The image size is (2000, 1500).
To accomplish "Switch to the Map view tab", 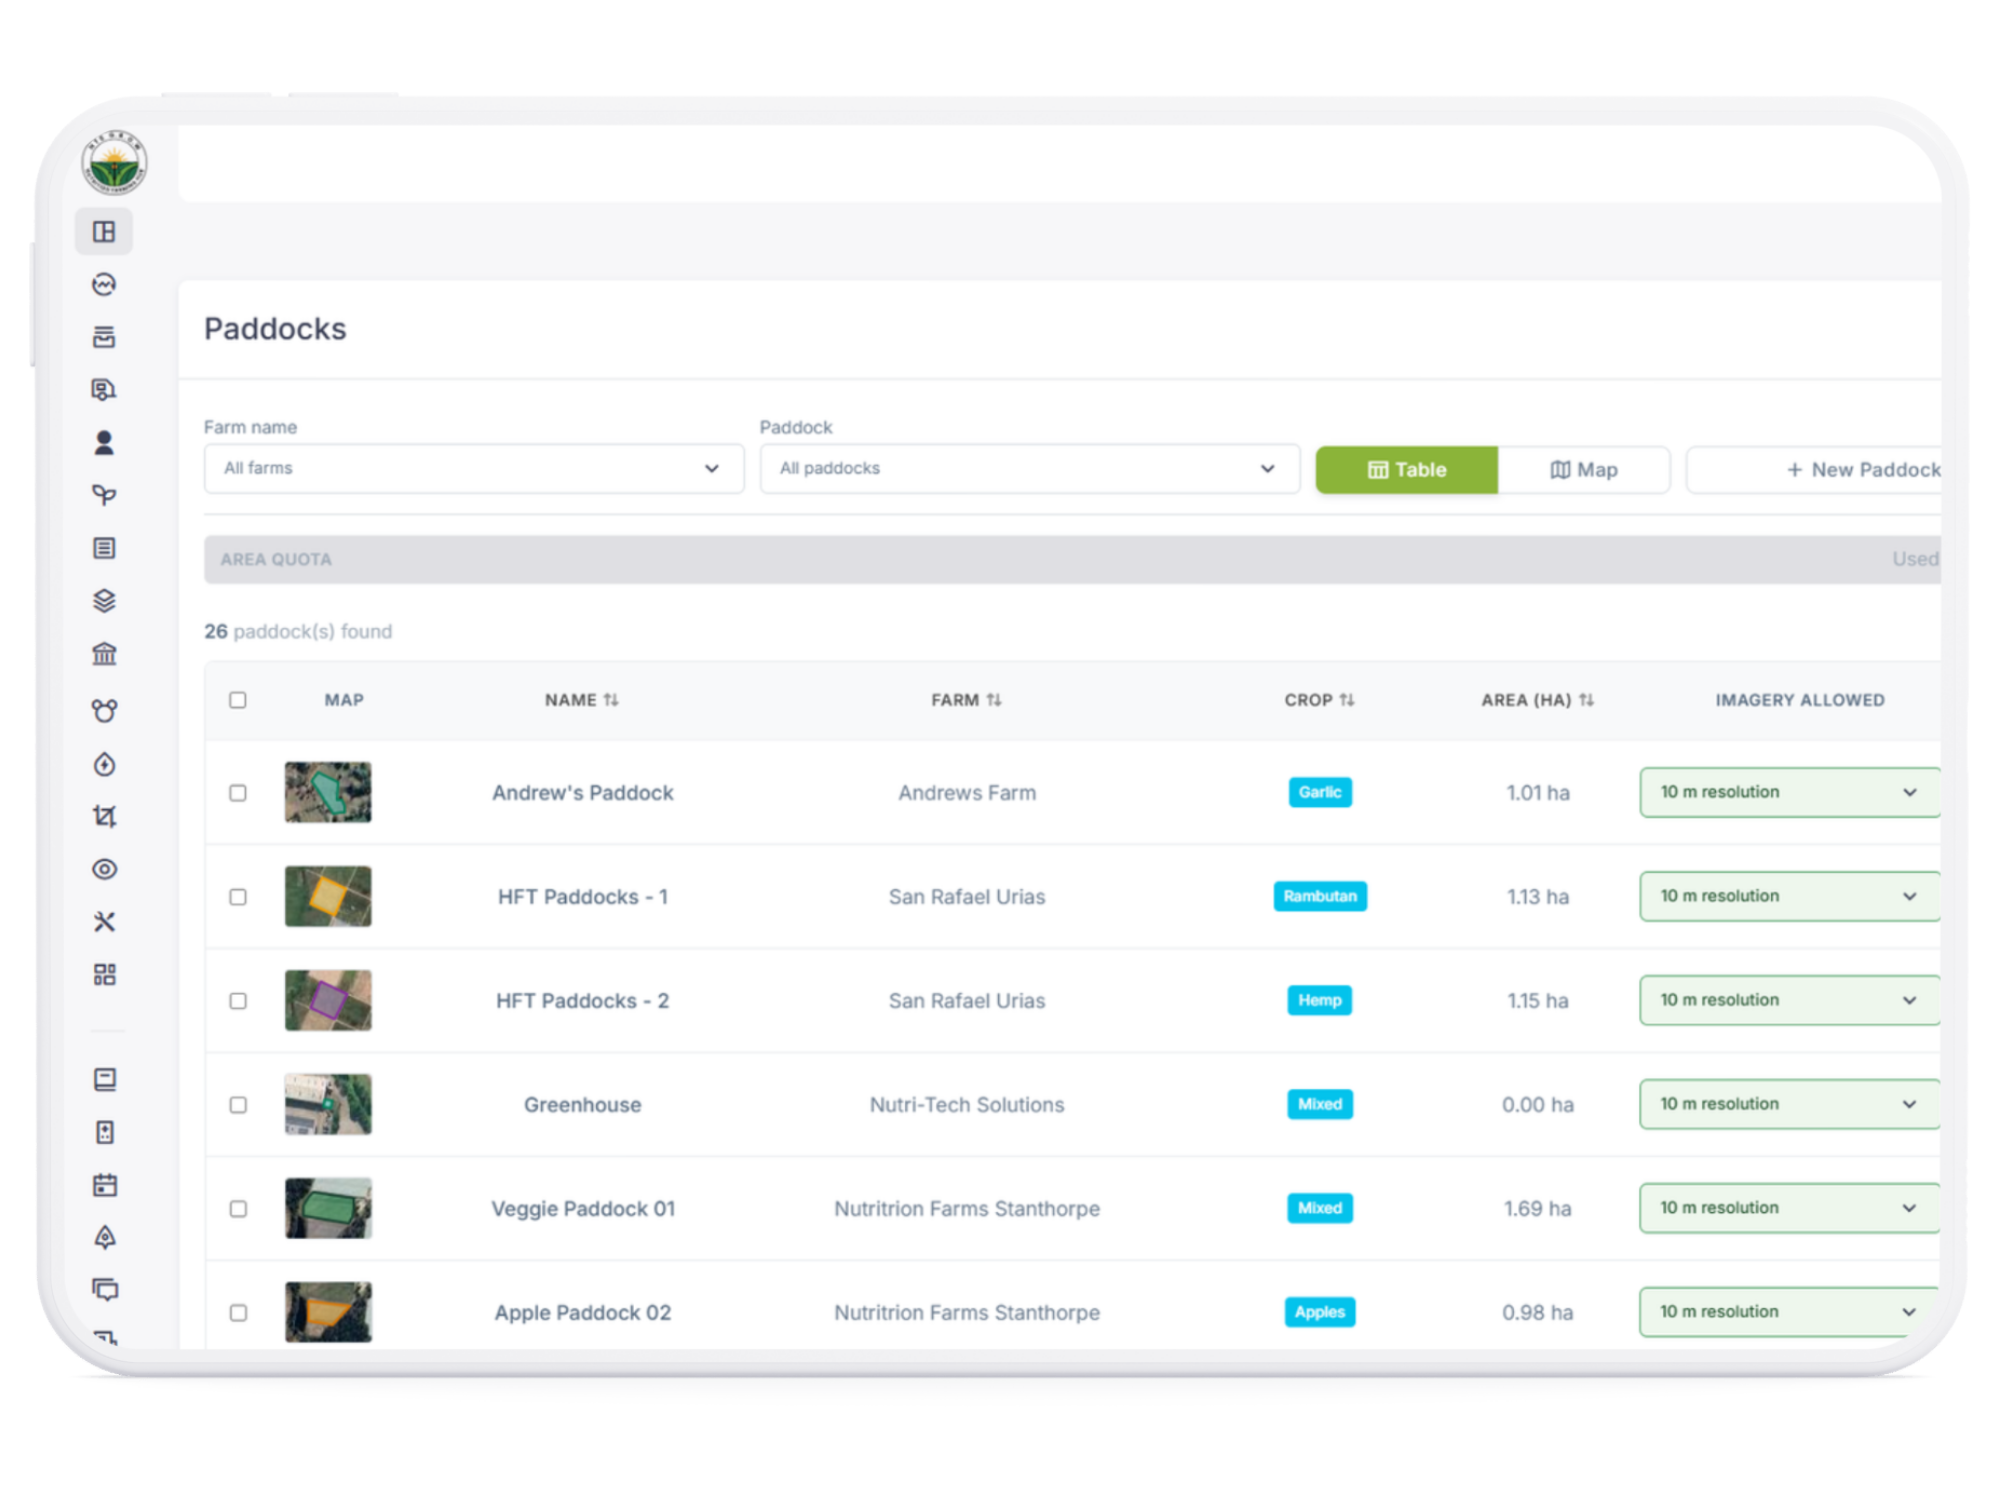I will tap(1584, 470).
